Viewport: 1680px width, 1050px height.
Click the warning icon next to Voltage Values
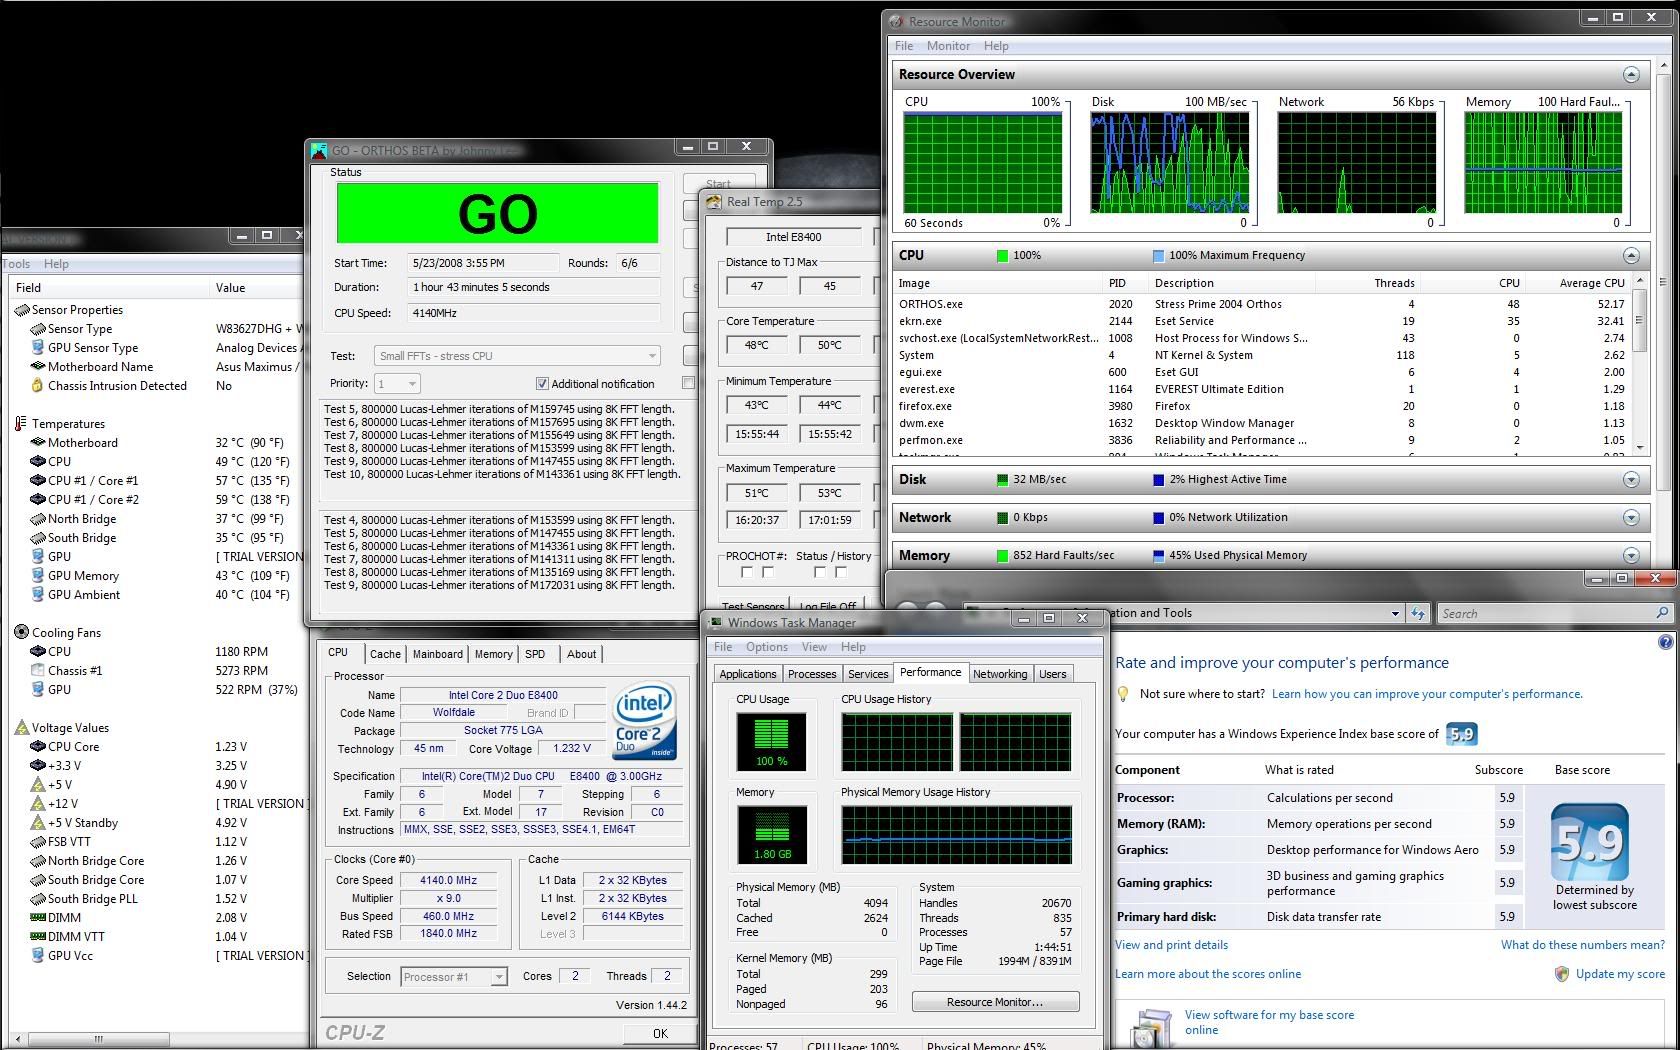click(x=21, y=728)
